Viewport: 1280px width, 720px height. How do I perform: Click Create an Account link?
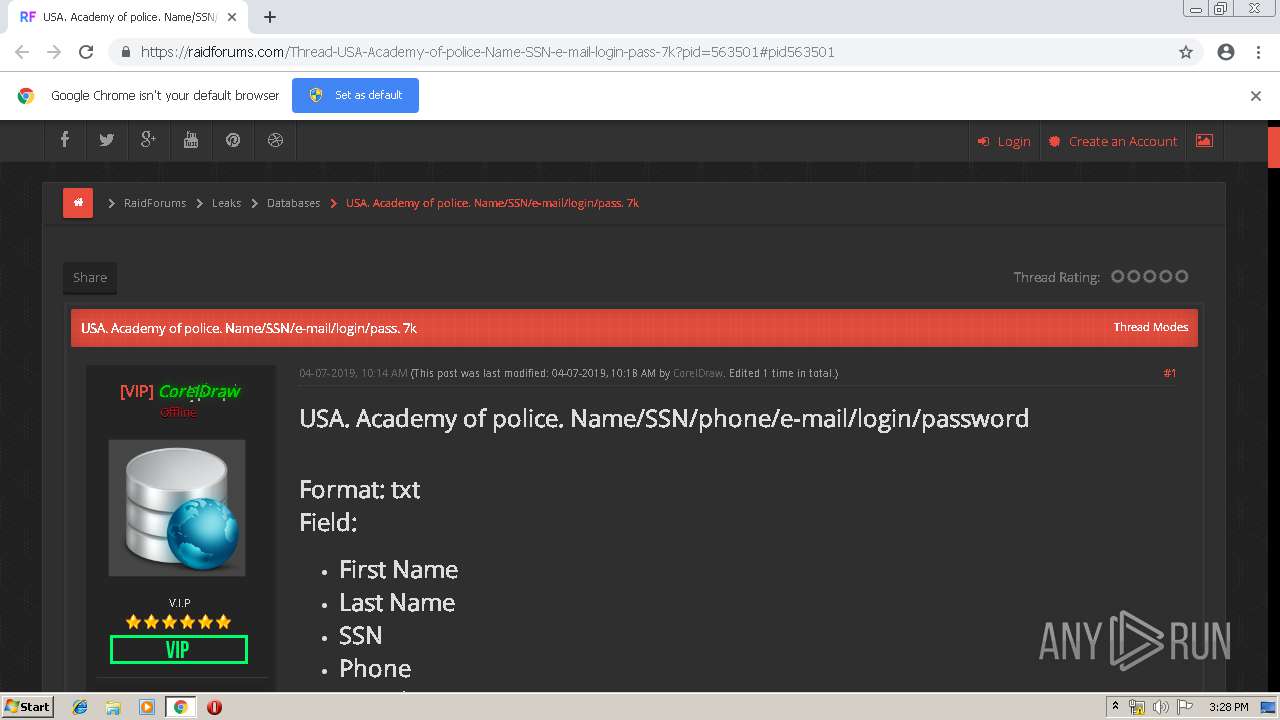click(1113, 141)
